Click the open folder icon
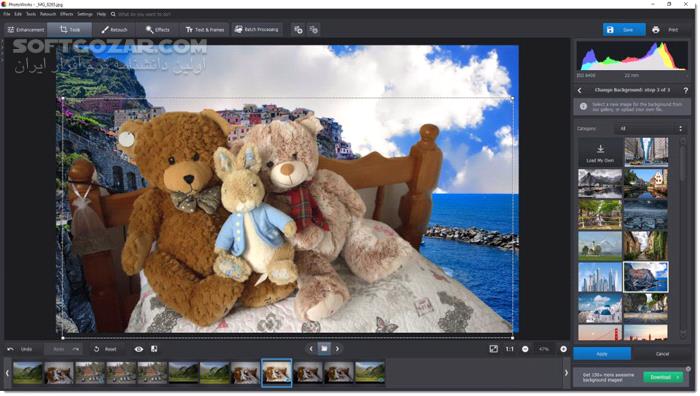Viewport: 700px width, 396px height. pos(324,349)
